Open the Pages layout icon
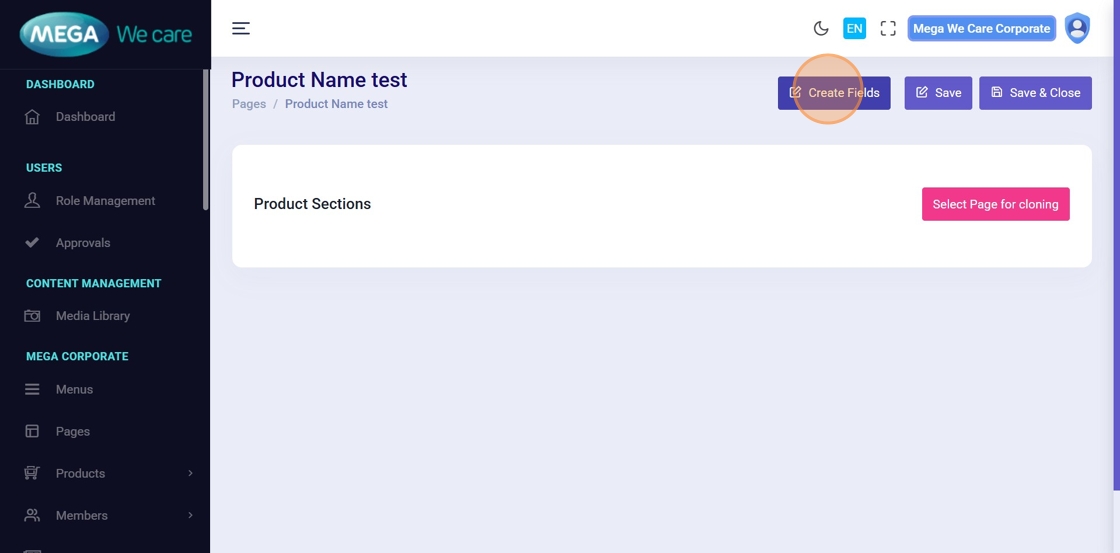 [32, 432]
